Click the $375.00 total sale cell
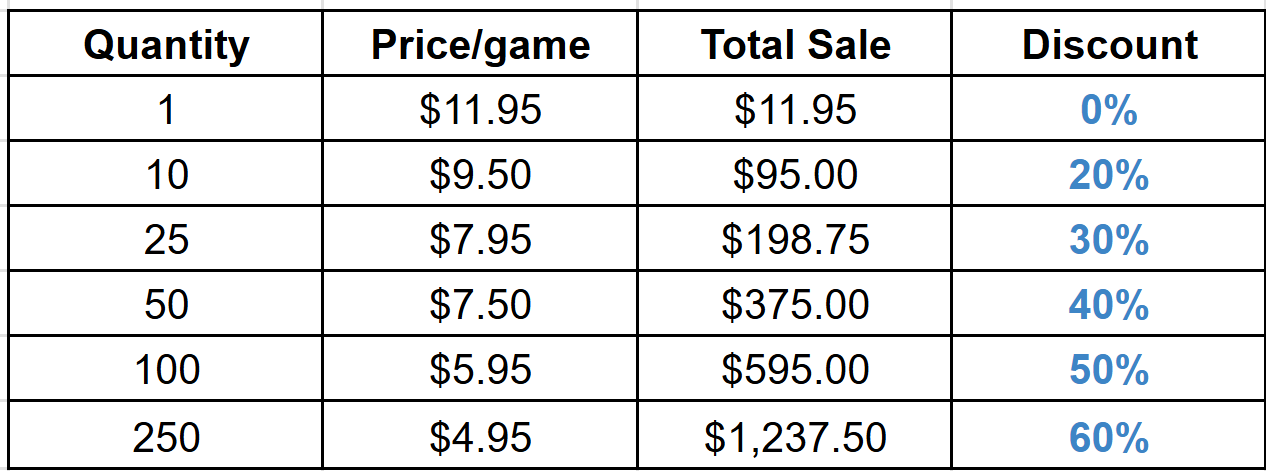Viewport: 1266px width, 471px height. coord(795,306)
